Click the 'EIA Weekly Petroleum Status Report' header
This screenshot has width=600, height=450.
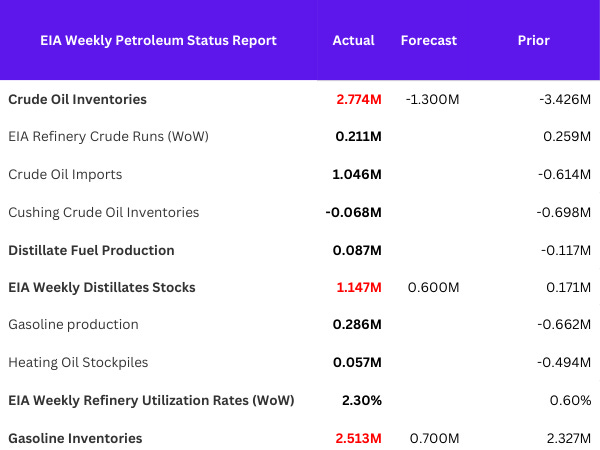[158, 41]
